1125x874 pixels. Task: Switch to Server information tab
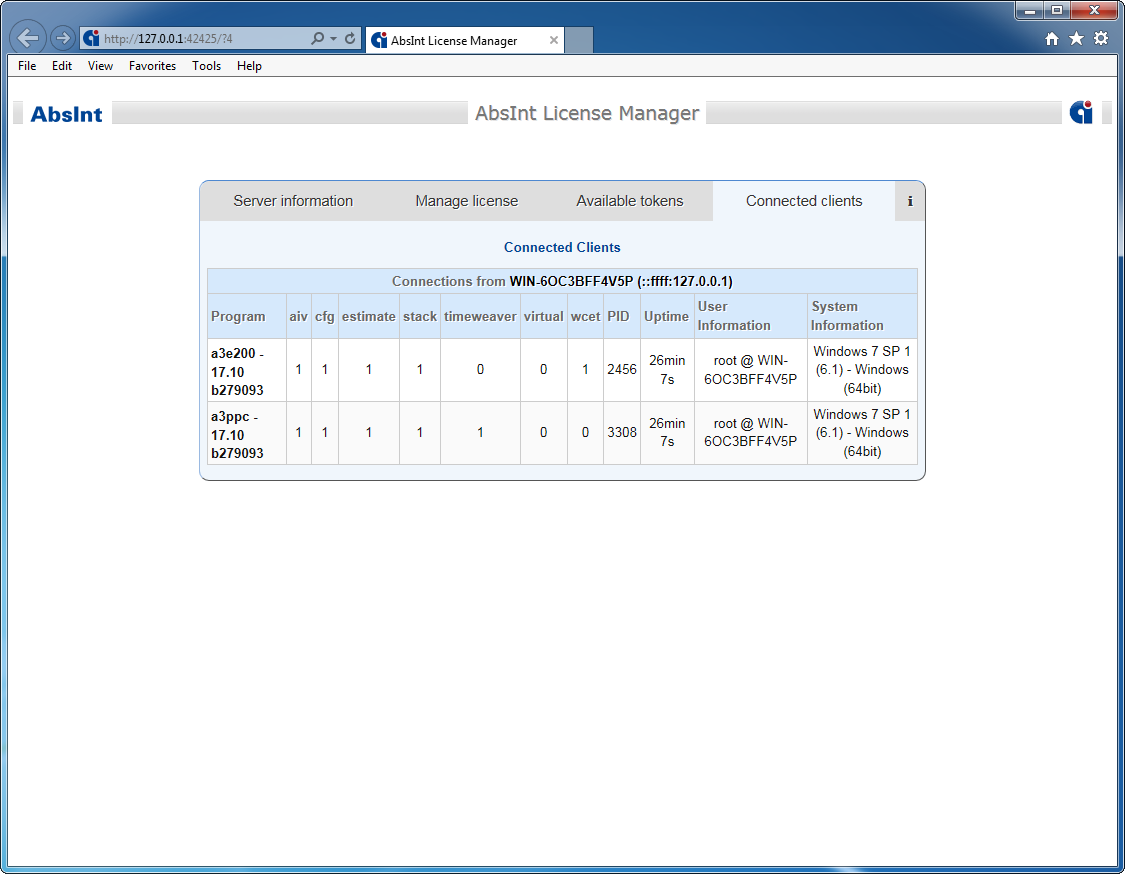293,201
